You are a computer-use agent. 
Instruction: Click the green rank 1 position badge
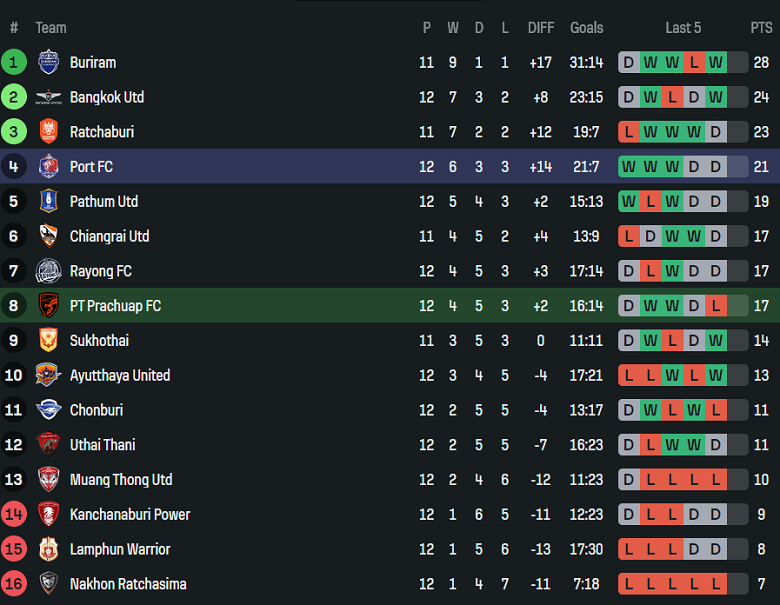[x=14, y=62]
